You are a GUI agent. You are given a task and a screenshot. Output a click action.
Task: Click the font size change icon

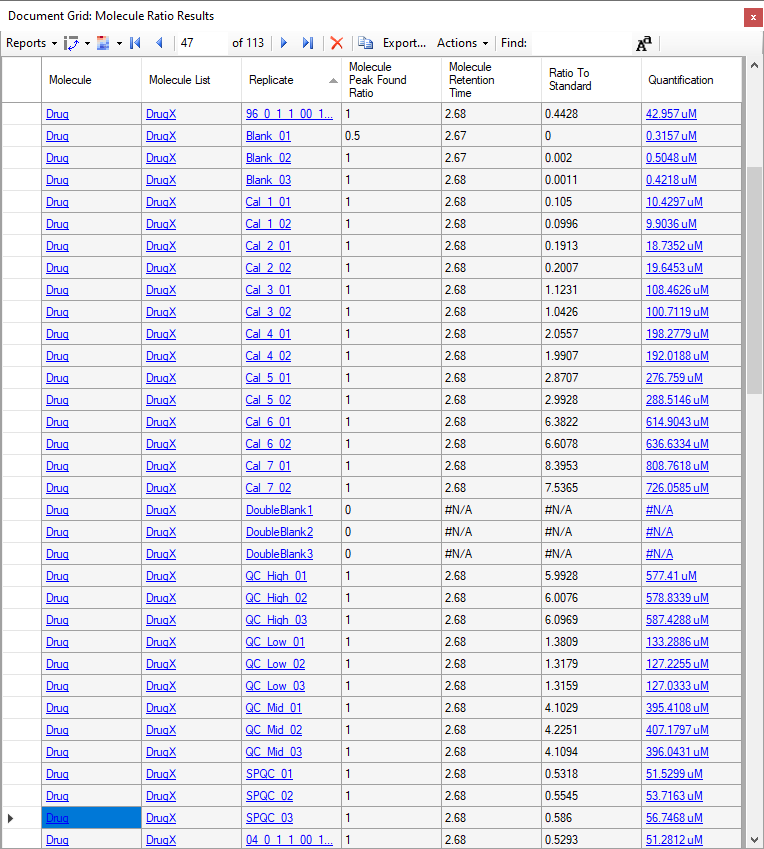(644, 43)
